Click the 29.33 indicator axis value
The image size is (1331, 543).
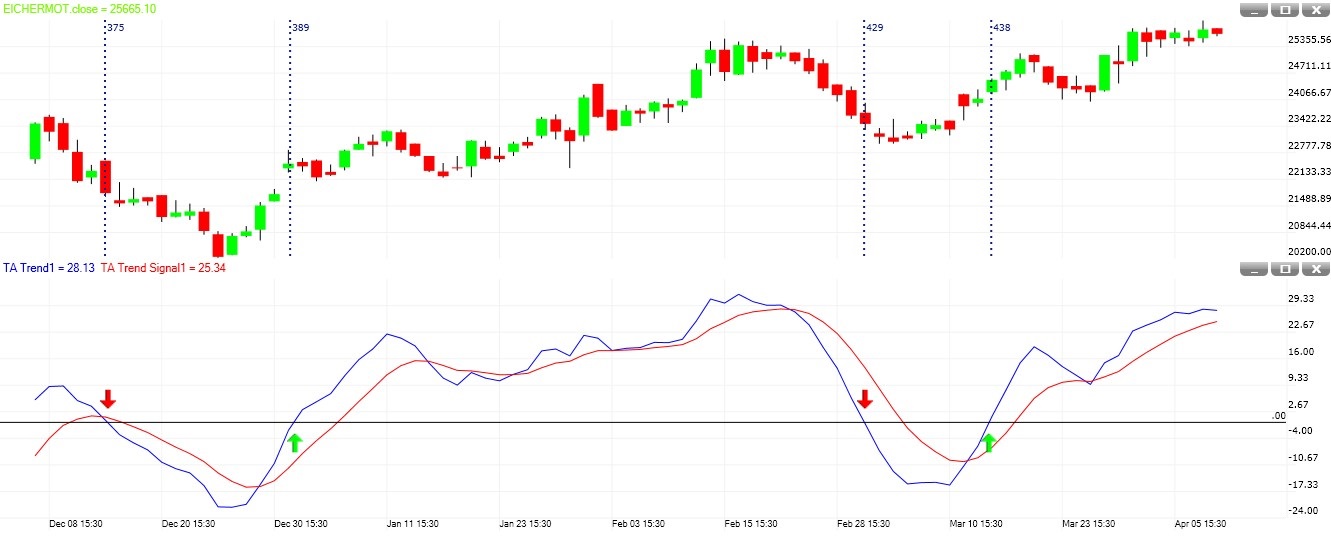(1300, 299)
